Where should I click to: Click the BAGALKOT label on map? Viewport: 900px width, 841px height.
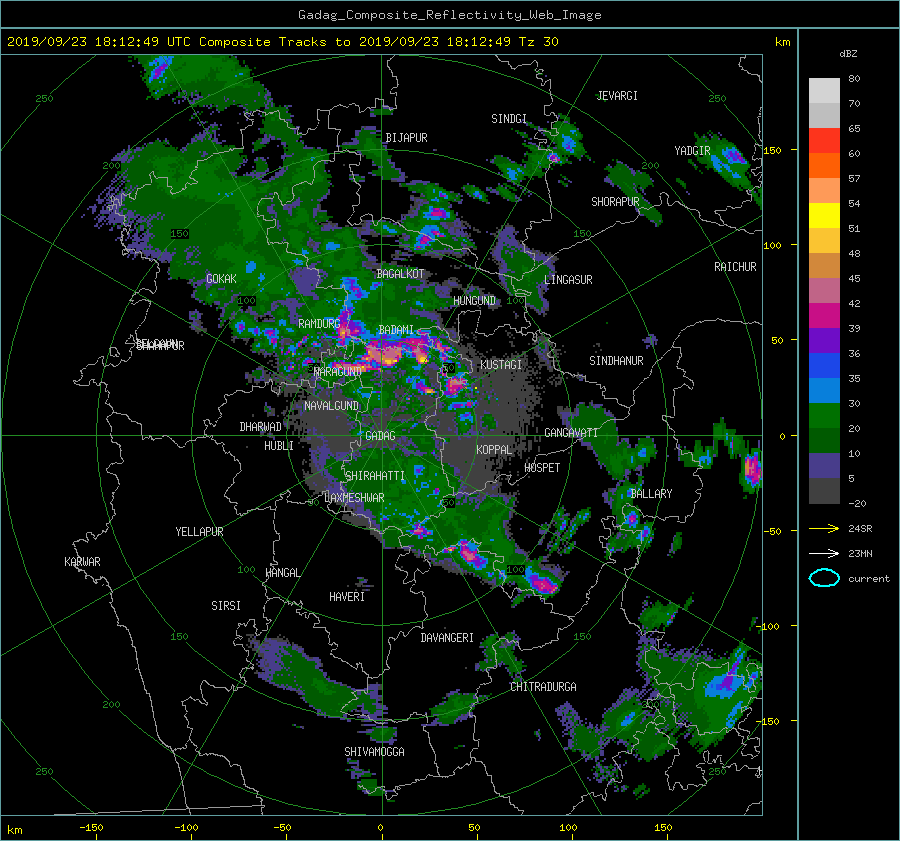click(x=400, y=274)
